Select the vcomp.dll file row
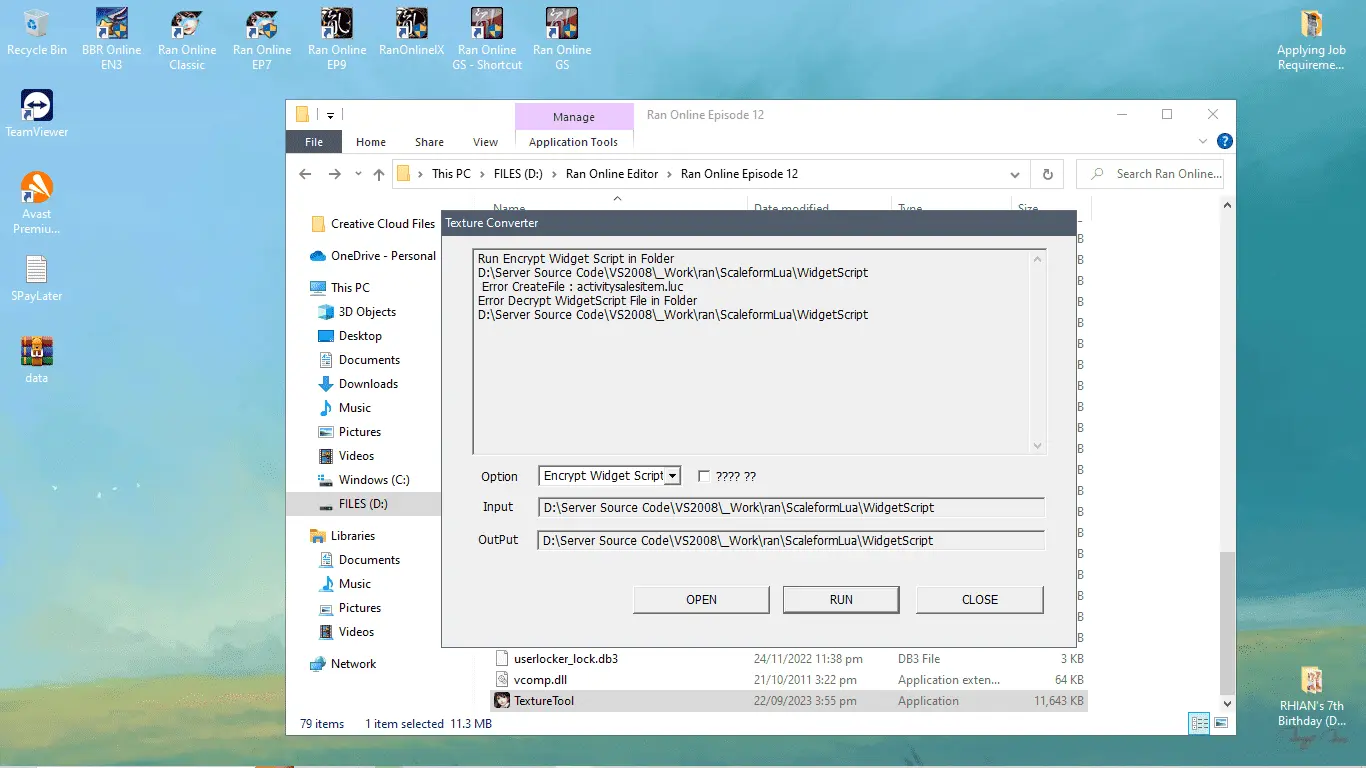The width and height of the screenshot is (1366, 768). coord(788,680)
